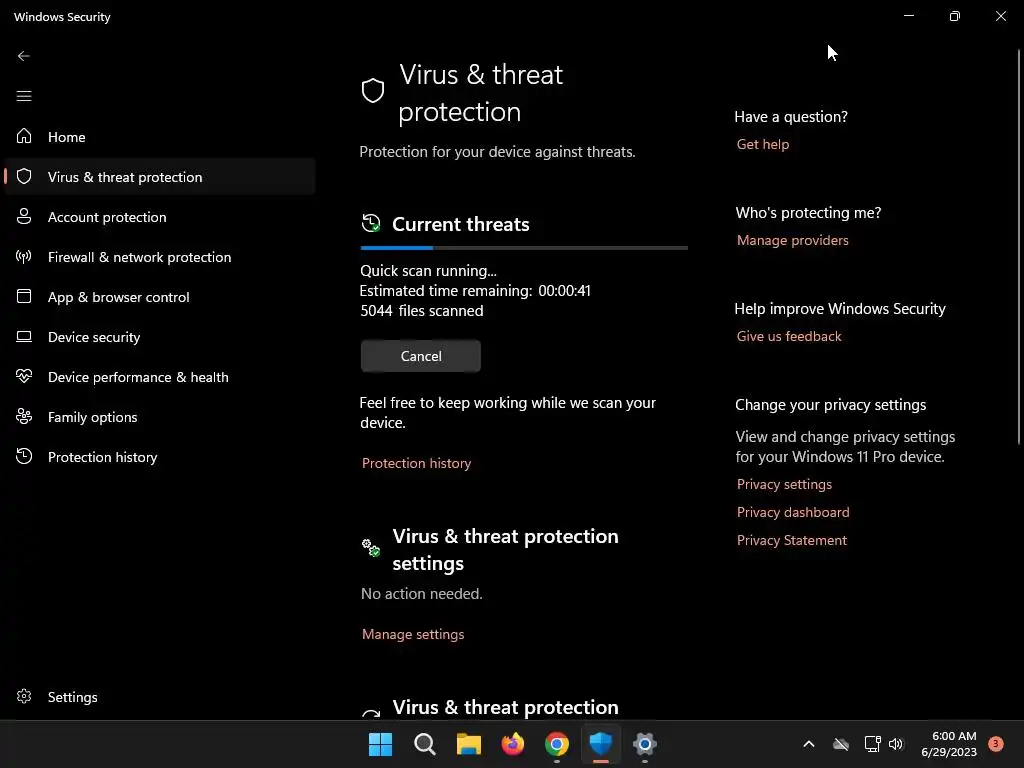The height and width of the screenshot is (768, 1024).
Task: Click the Current threats scan icon
Action: pyautogui.click(x=370, y=223)
